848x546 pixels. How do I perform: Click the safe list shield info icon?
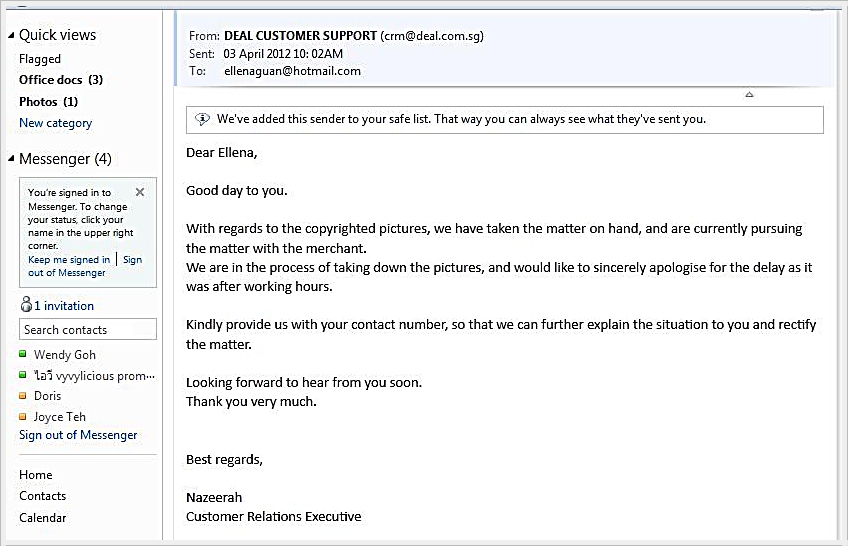[201, 119]
